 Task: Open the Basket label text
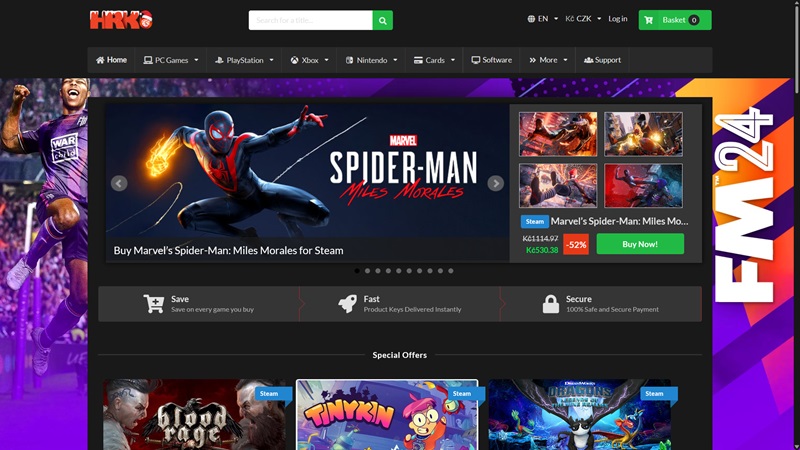pyautogui.click(x=673, y=20)
